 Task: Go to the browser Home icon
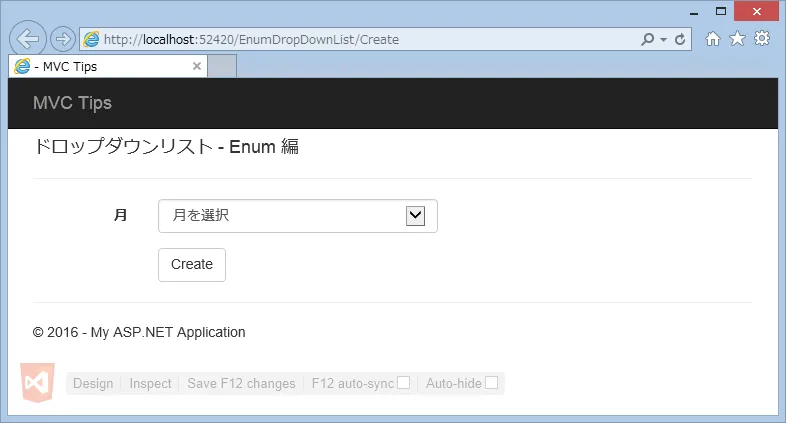click(713, 39)
